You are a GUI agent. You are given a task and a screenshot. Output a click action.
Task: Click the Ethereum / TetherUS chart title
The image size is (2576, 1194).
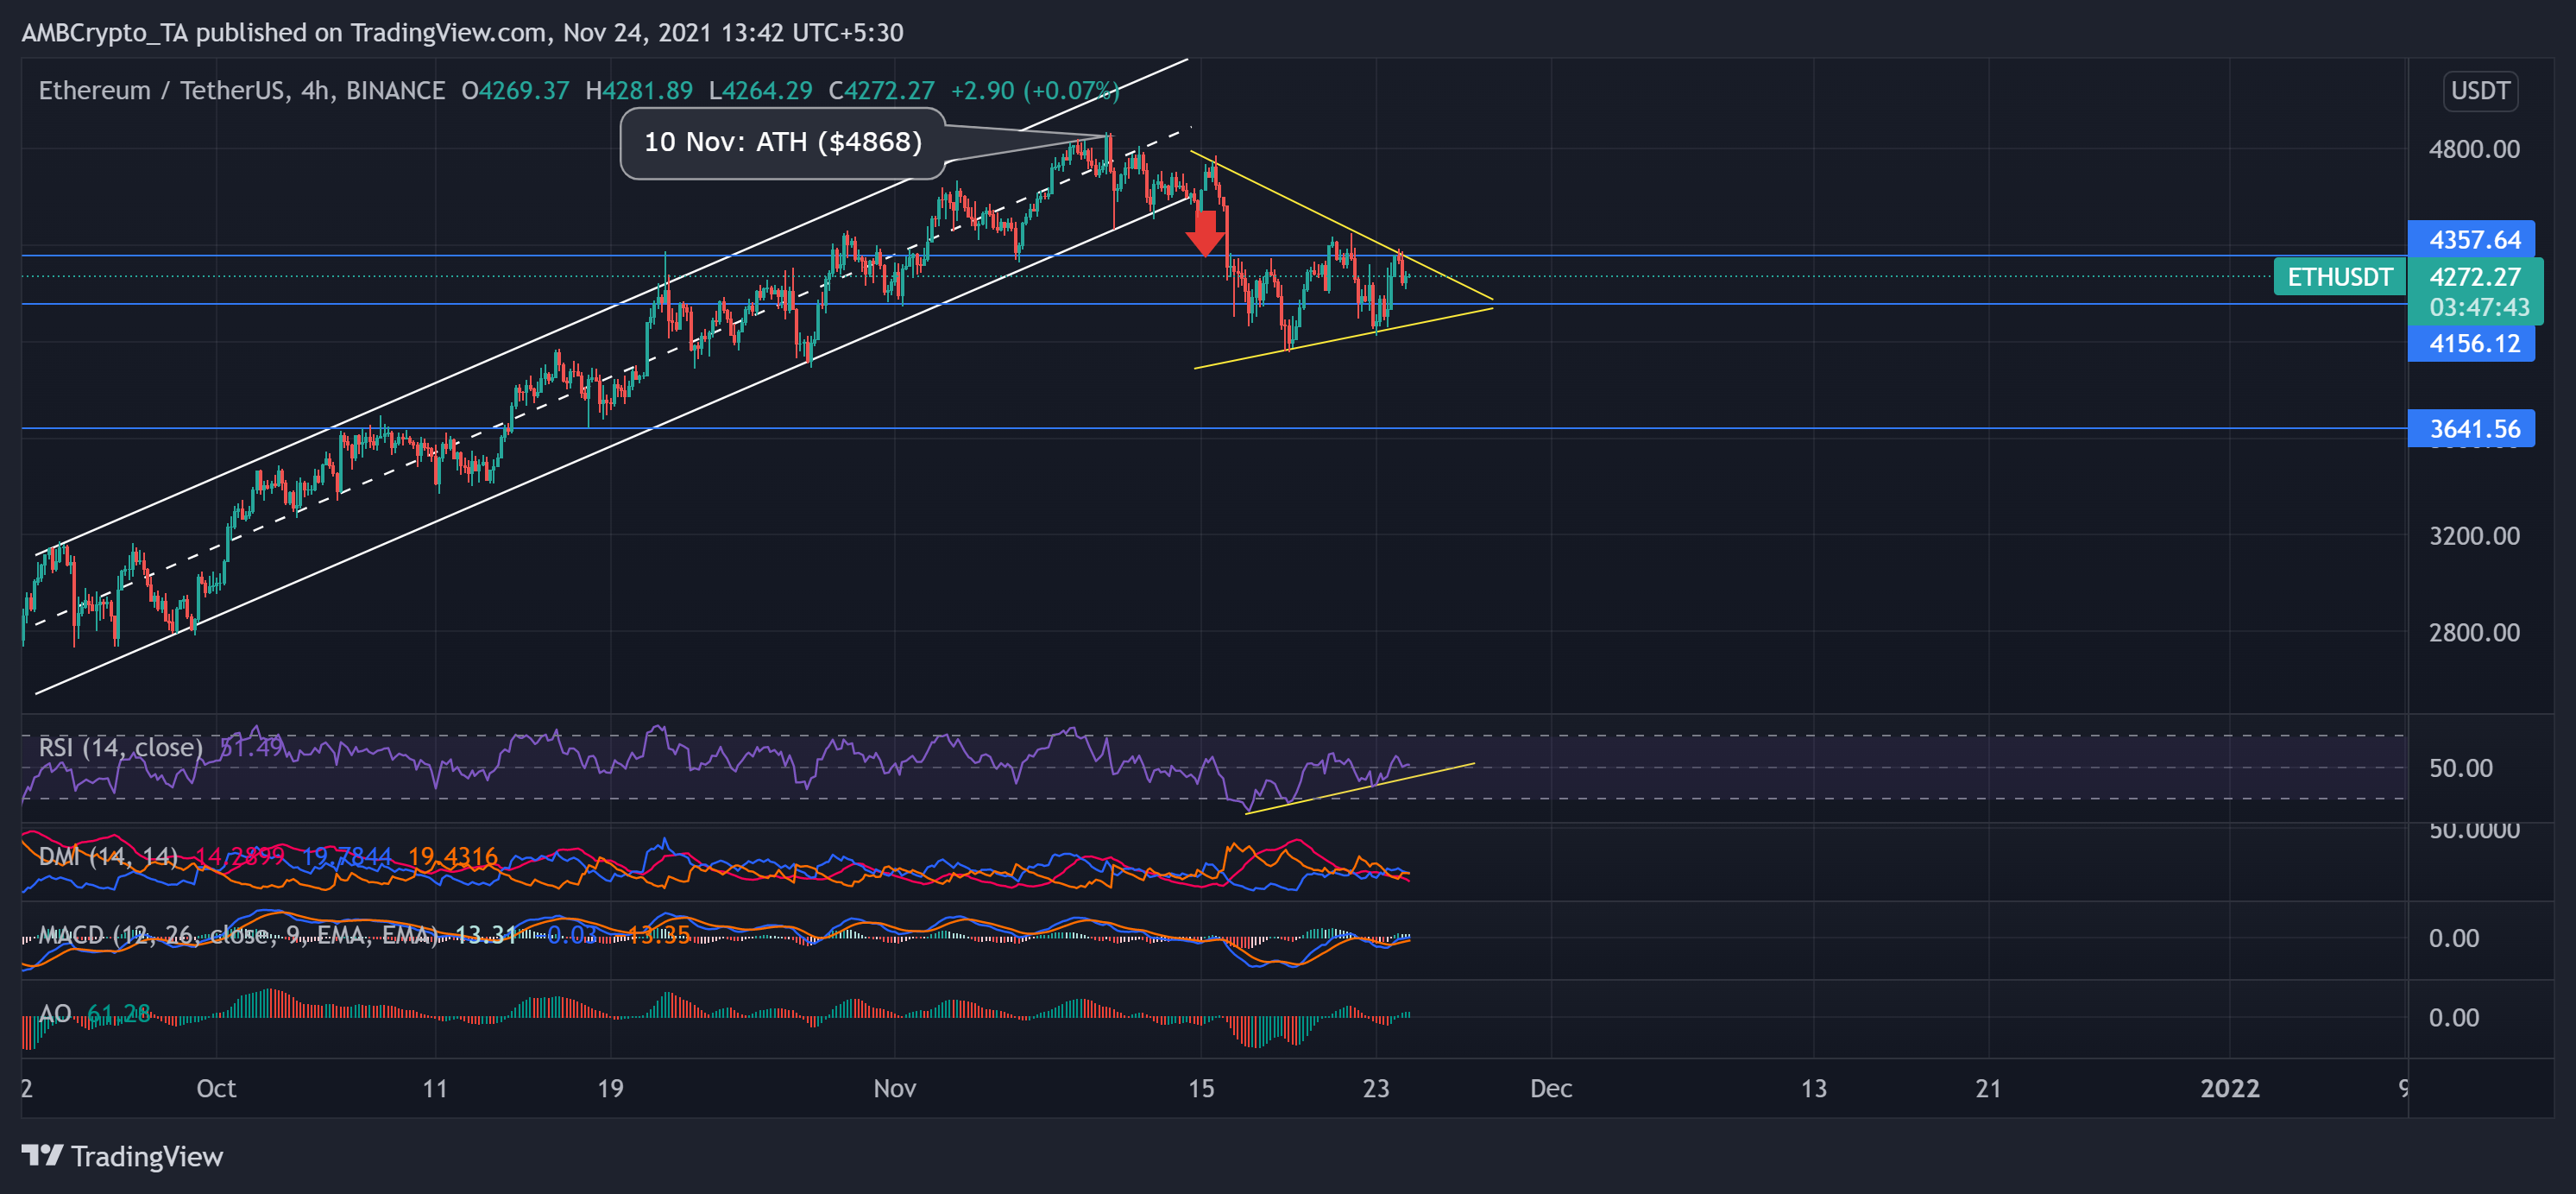pos(241,91)
